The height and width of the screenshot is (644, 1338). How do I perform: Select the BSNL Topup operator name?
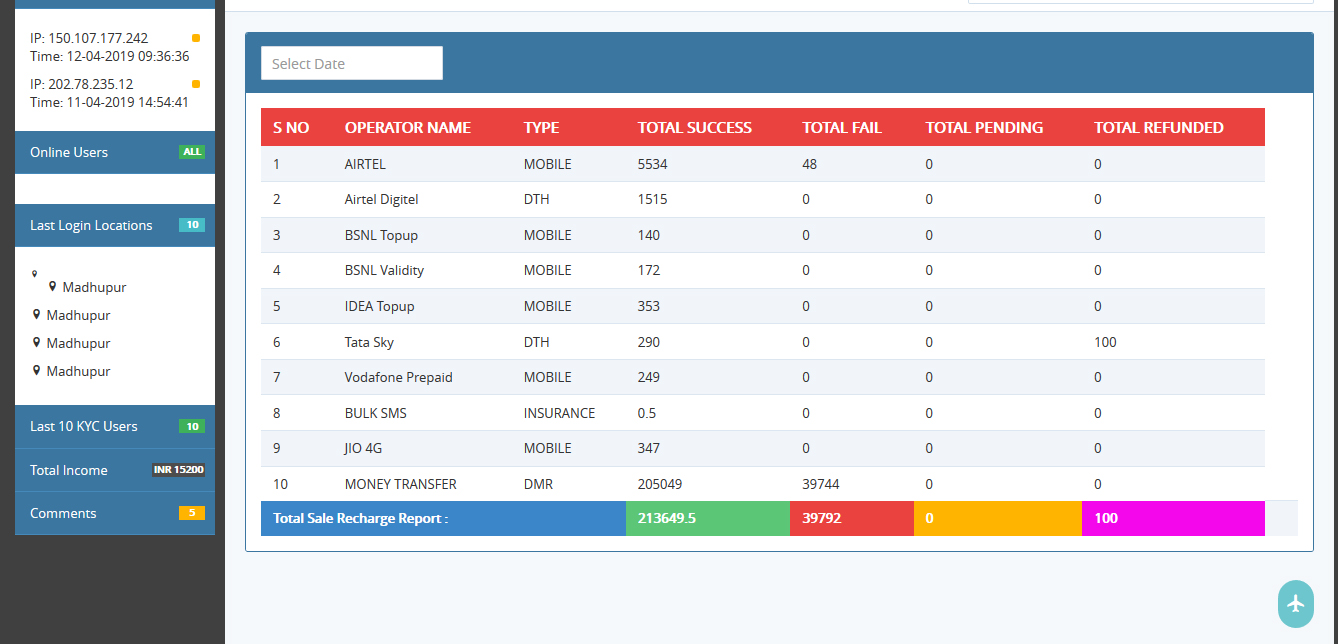(381, 235)
